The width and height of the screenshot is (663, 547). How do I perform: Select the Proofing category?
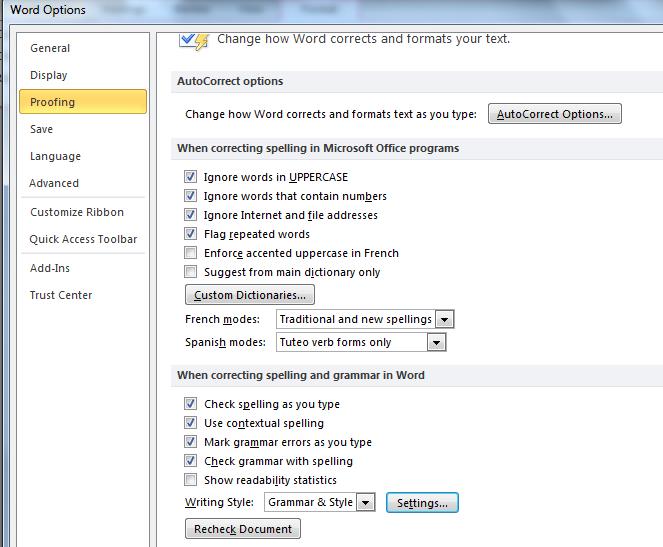click(x=83, y=102)
